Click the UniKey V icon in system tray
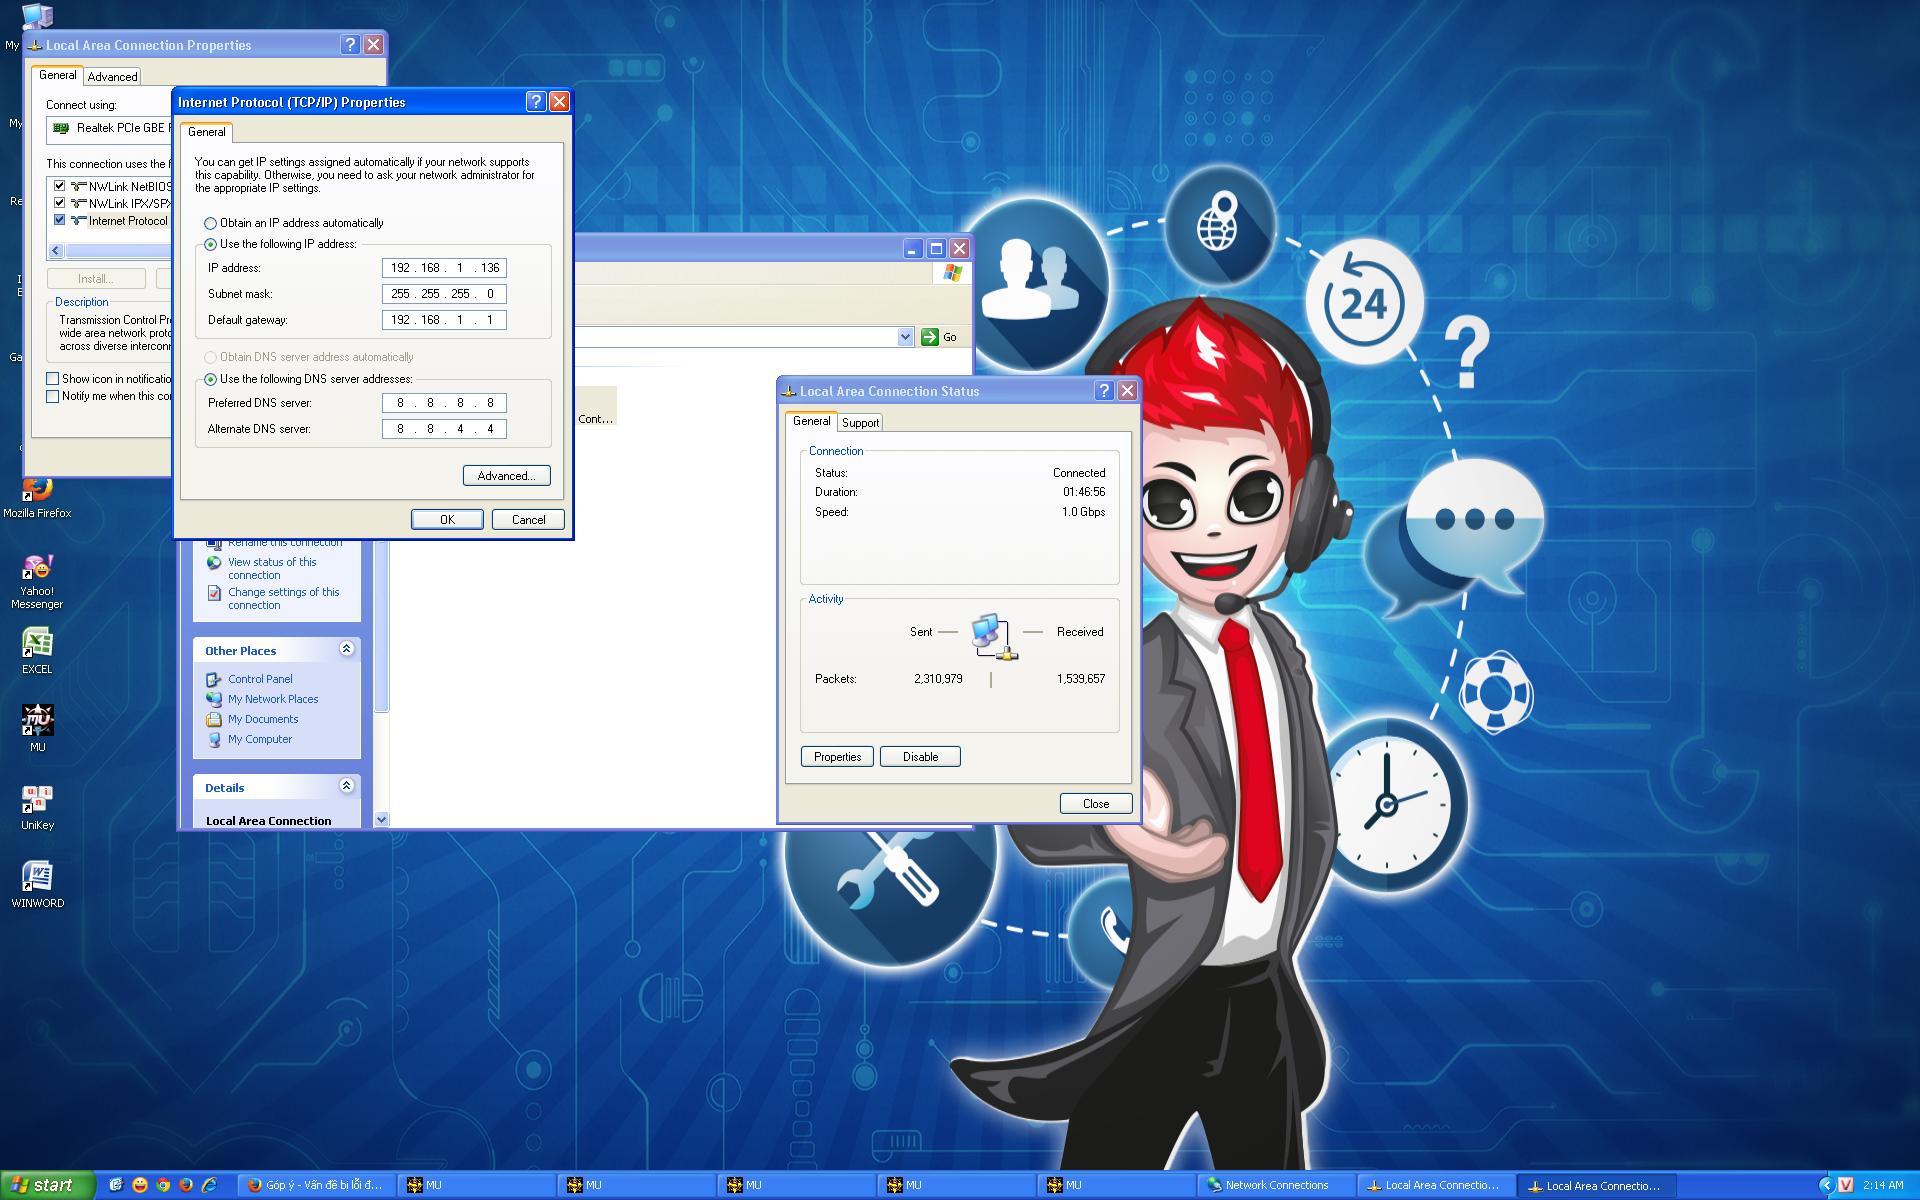The height and width of the screenshot is (1200, 1920). (1846, 1185)
